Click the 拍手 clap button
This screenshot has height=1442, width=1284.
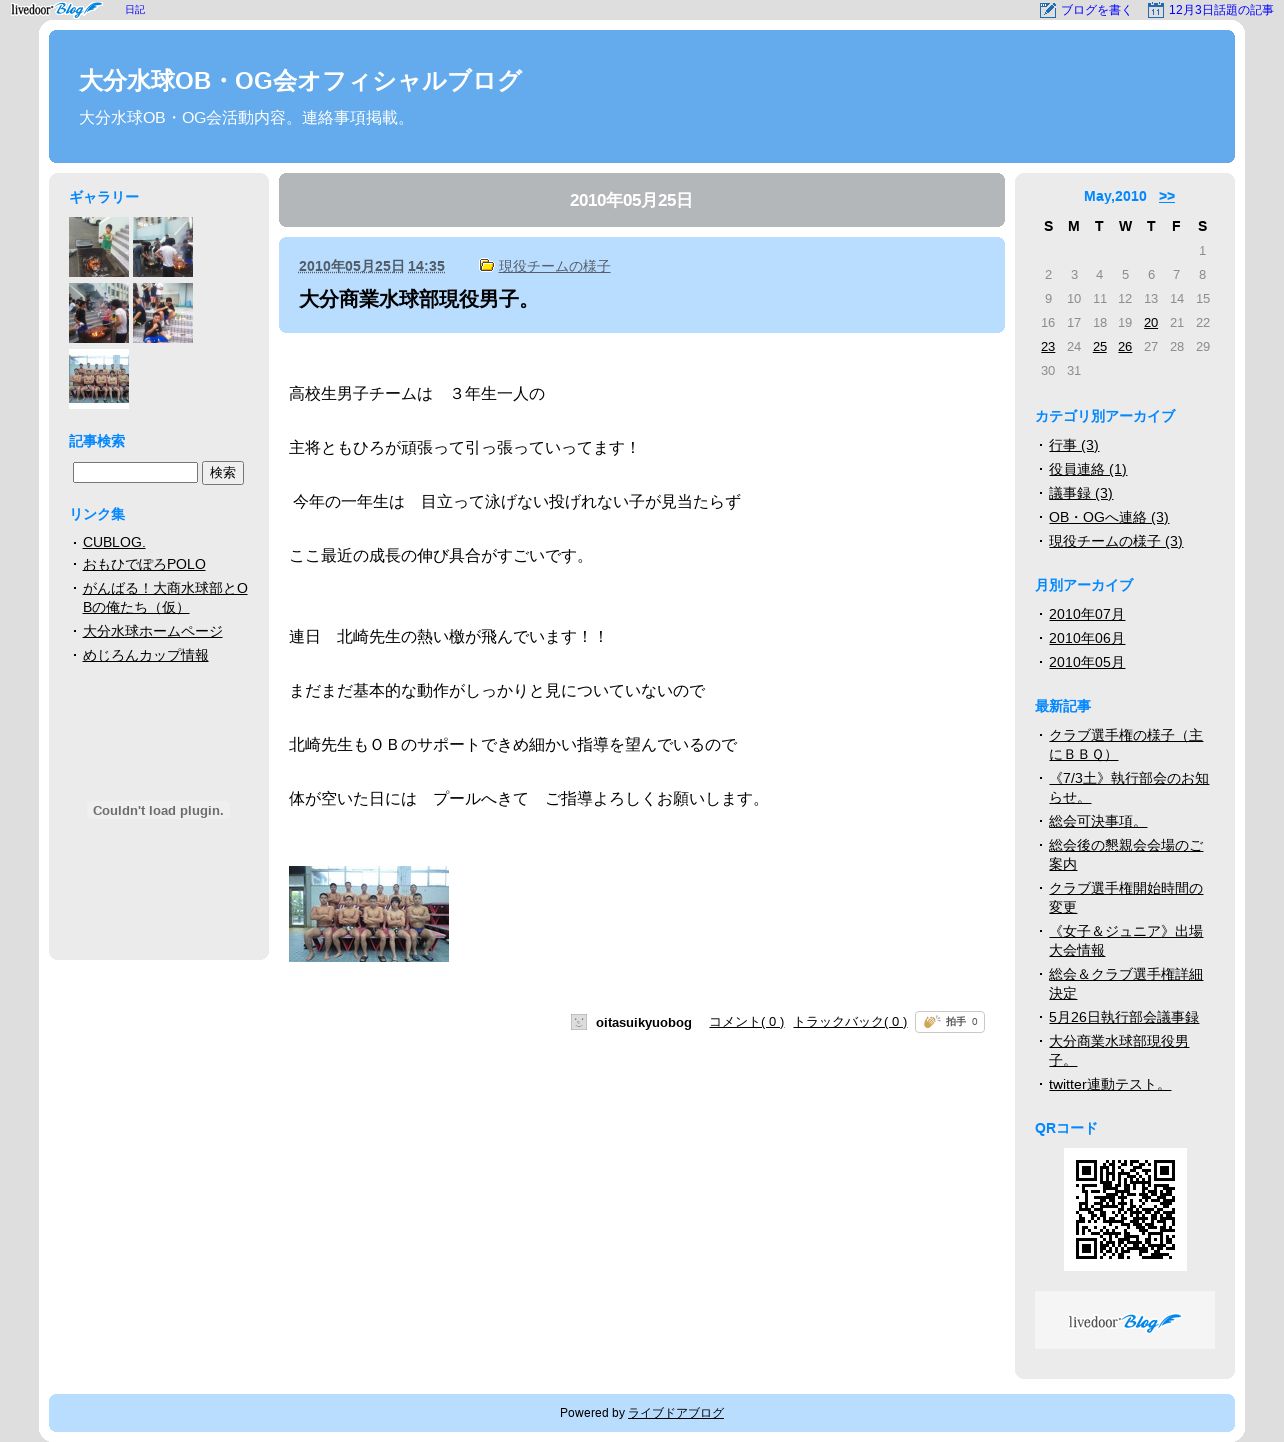pos(950,1022)
